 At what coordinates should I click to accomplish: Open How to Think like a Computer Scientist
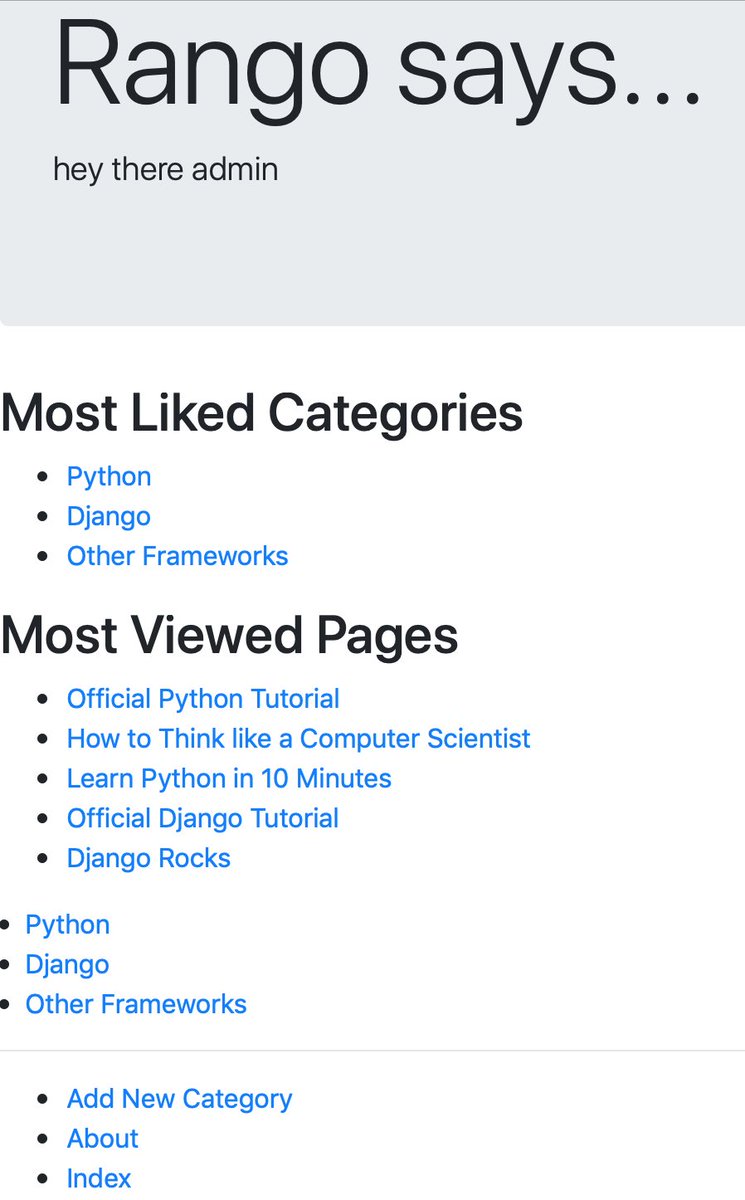click(298, 739)
